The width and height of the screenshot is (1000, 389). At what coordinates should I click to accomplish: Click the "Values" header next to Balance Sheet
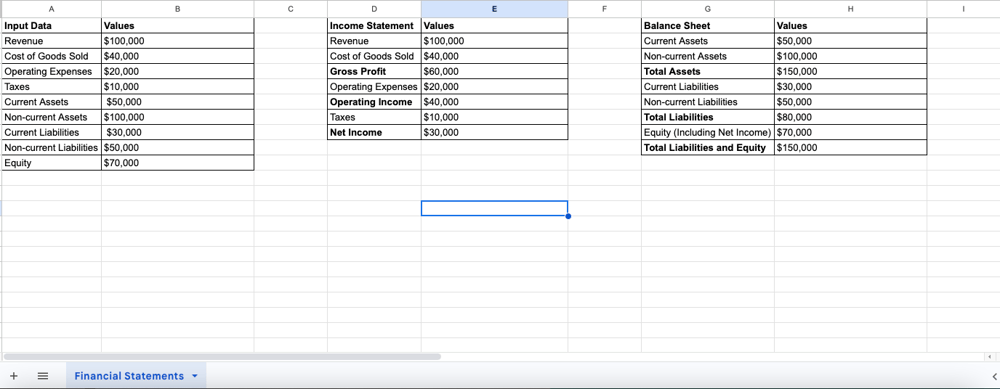pos(851,26)
